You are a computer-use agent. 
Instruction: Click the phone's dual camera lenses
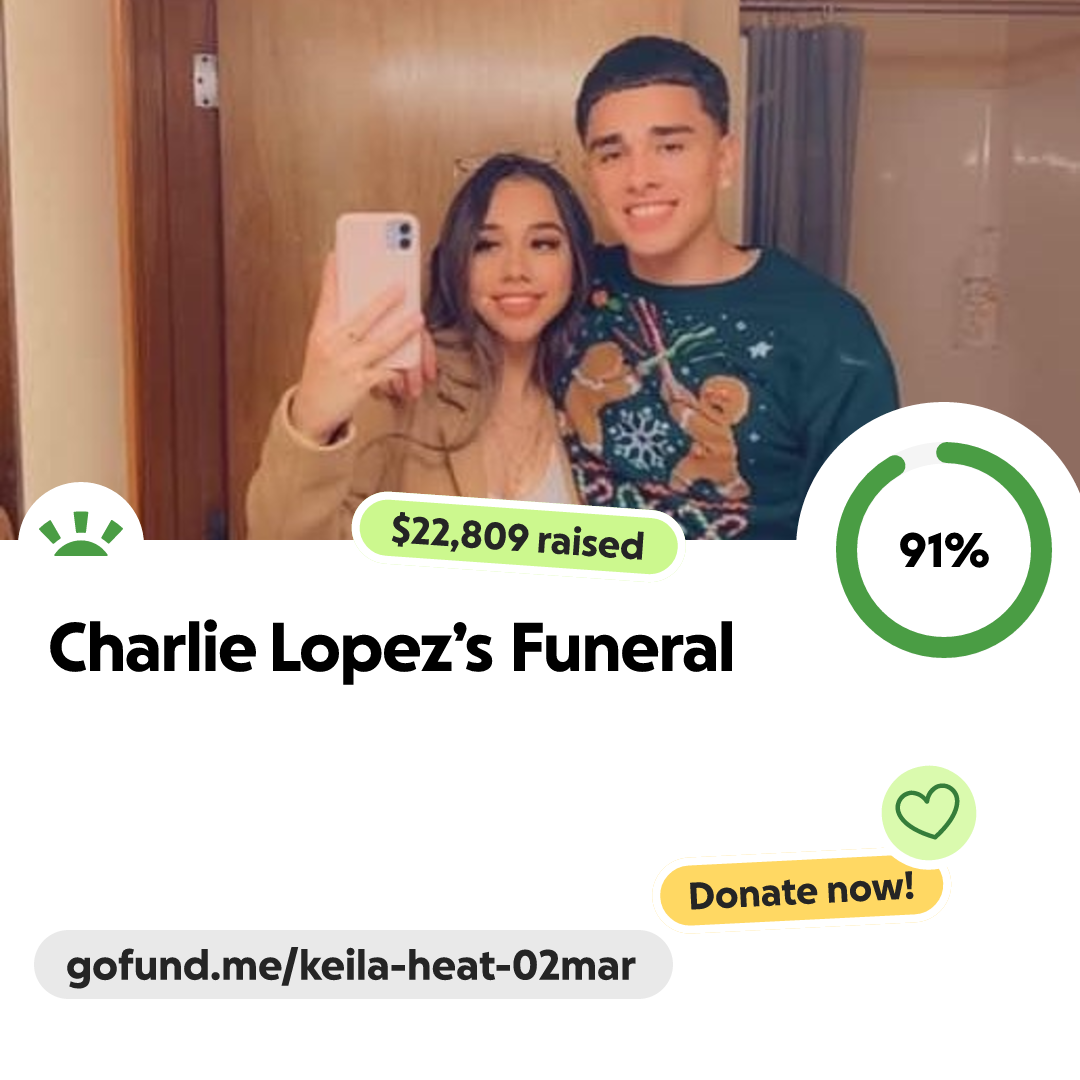[x=403, y=236]
